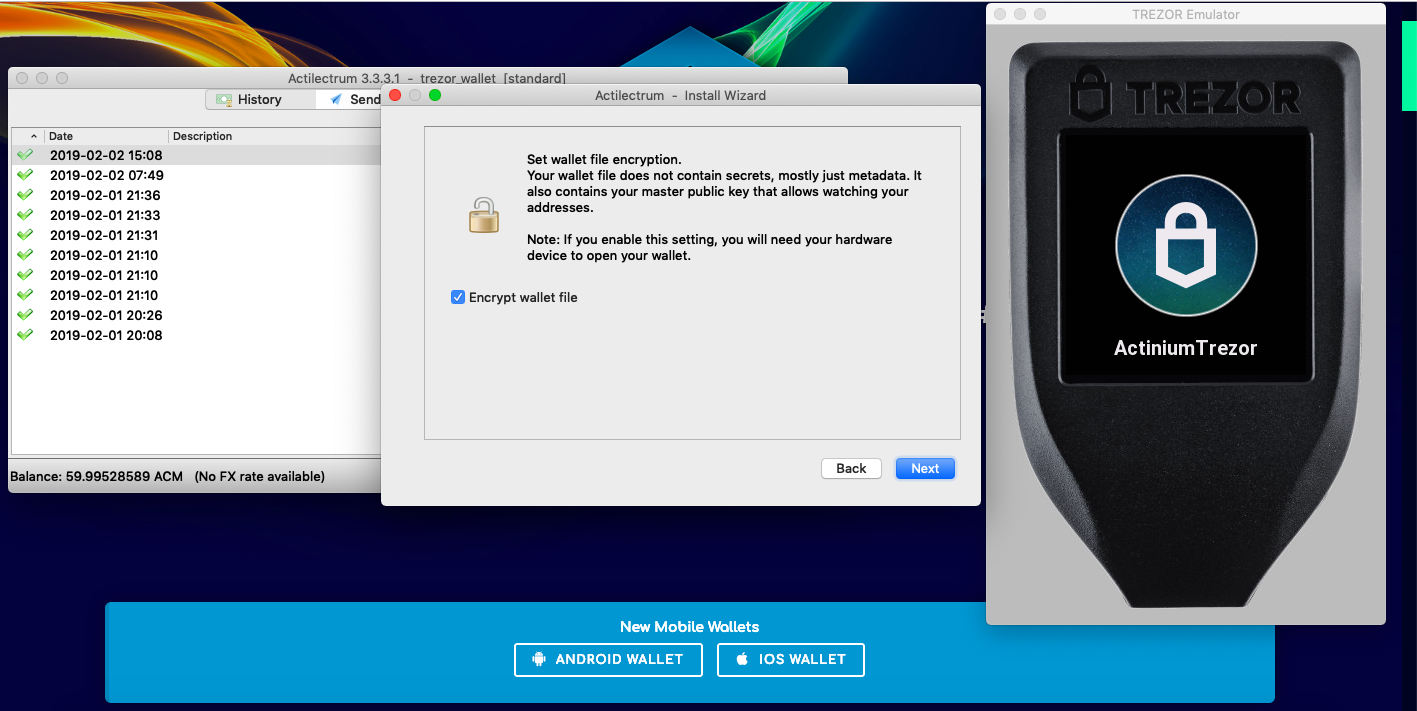Click the Apple logo on IOS WALLET
Image resolution: width=1417 pixels, height=711 pixels.
click(742, 660)
